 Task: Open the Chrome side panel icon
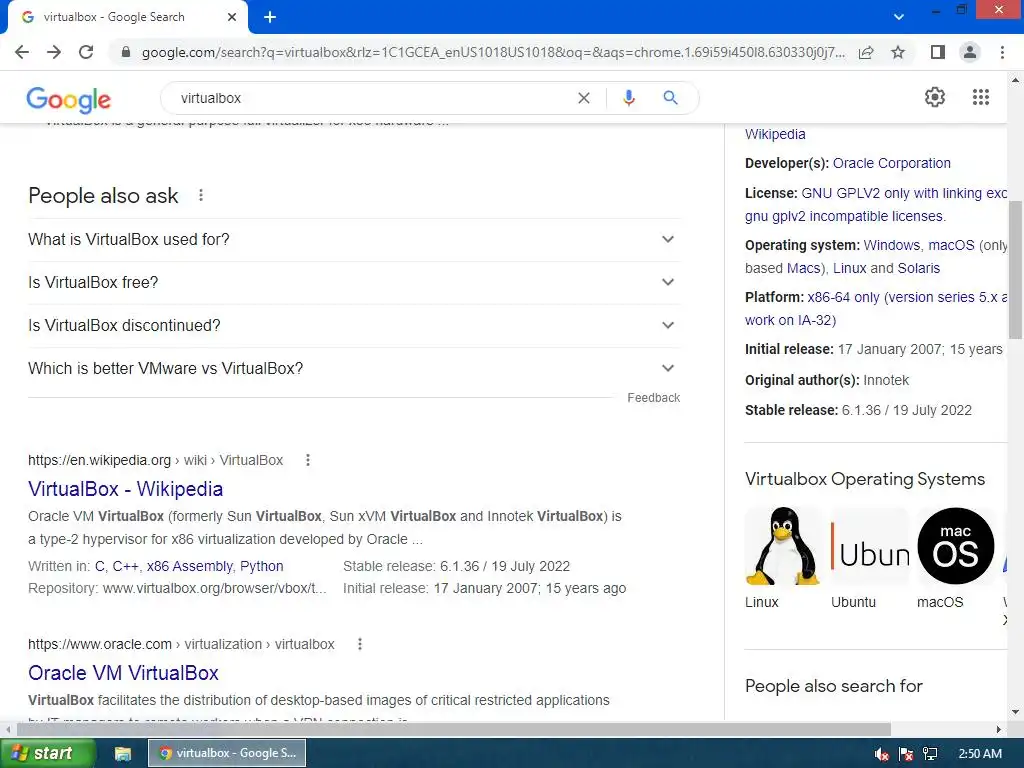tap(938, 52)
